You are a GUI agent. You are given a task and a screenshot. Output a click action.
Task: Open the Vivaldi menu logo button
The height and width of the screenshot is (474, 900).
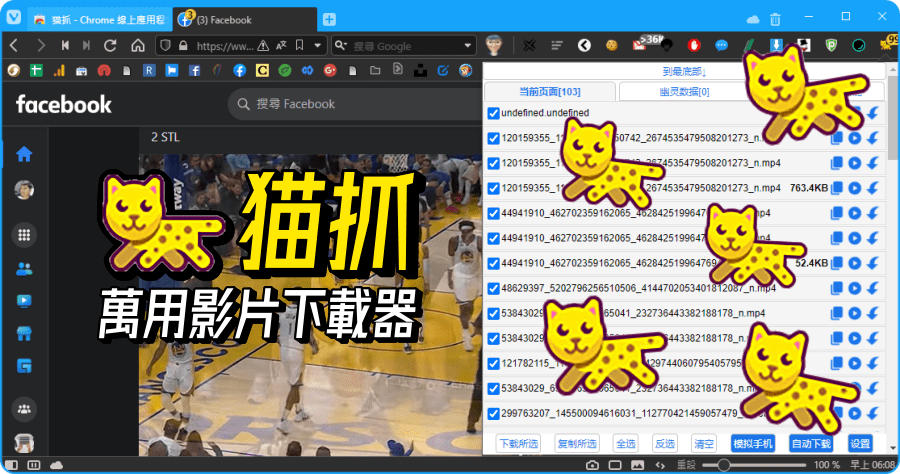pyautogui.click(x=14, y=18)
